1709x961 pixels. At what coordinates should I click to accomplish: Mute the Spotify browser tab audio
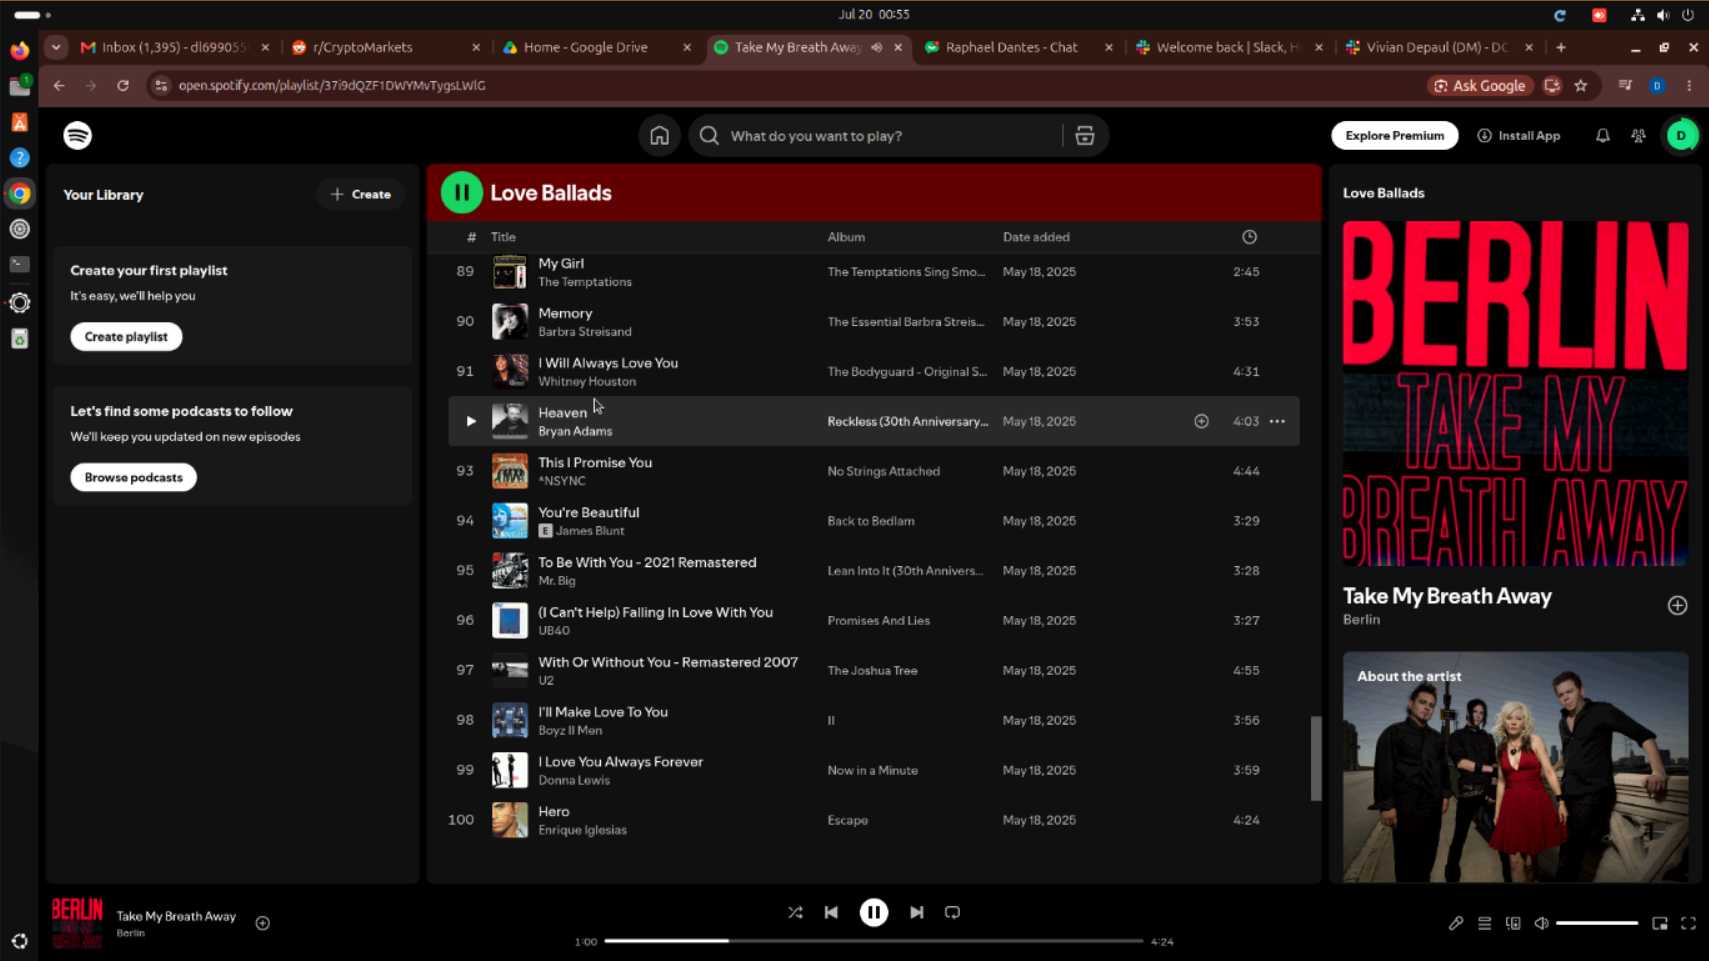[876, 47]
